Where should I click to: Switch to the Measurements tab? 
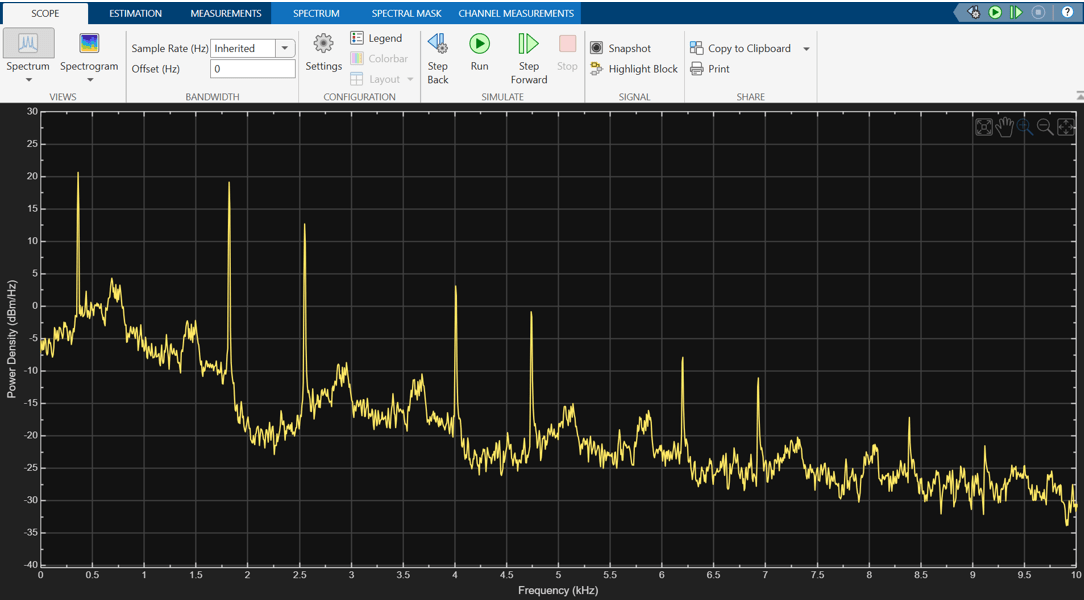click(226, 13)
